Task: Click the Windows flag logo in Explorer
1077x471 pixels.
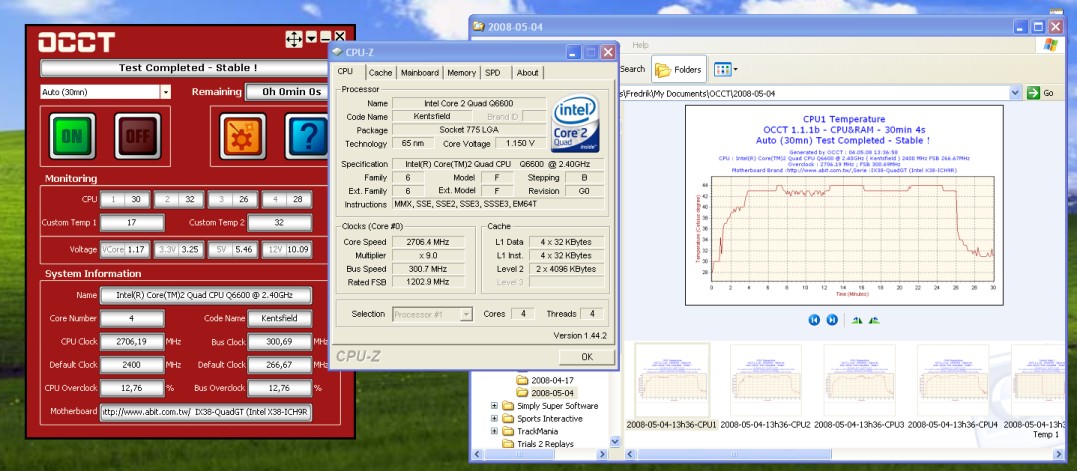Action: point(1051,45)
